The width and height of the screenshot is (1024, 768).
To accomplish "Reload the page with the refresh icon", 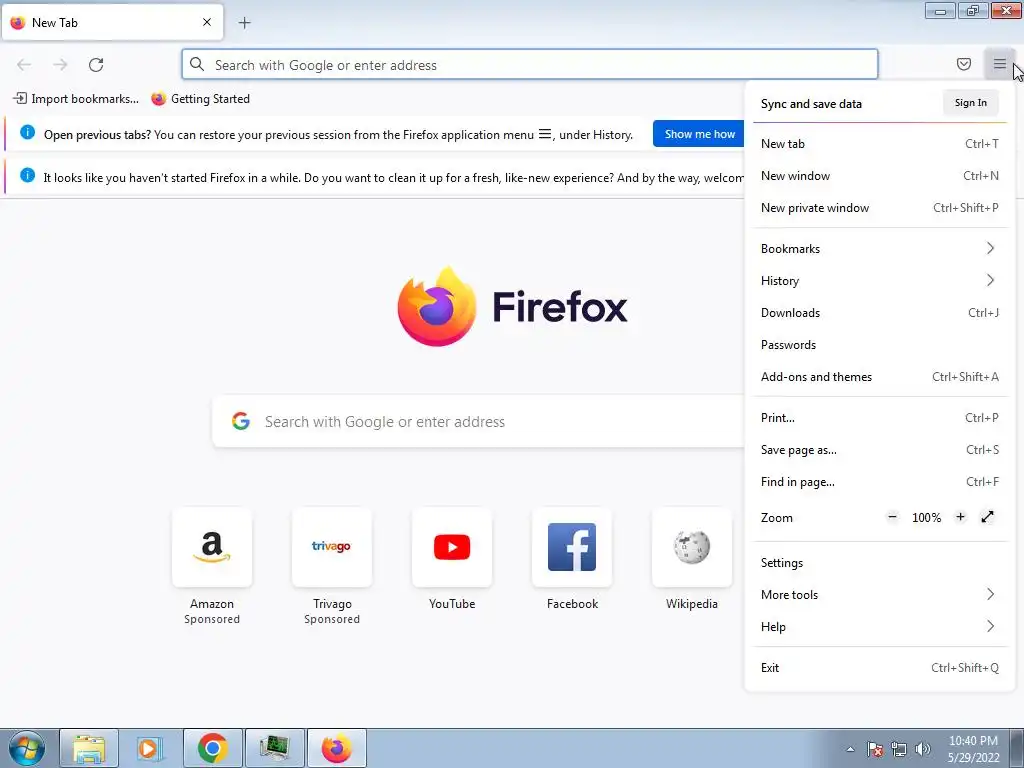I will 96,65.
